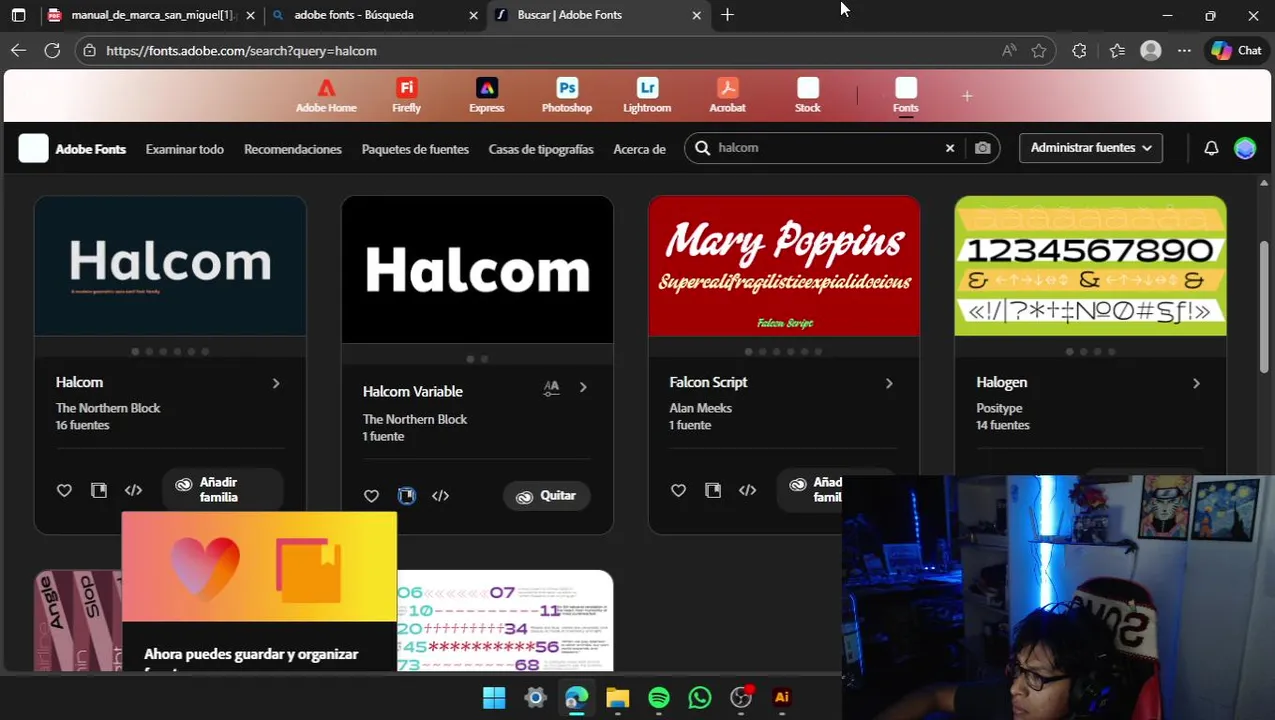The height and width of the screenshot is (720, 1275).
Task: Open Lightroom app shortcut
Action: tap(647, 95)
